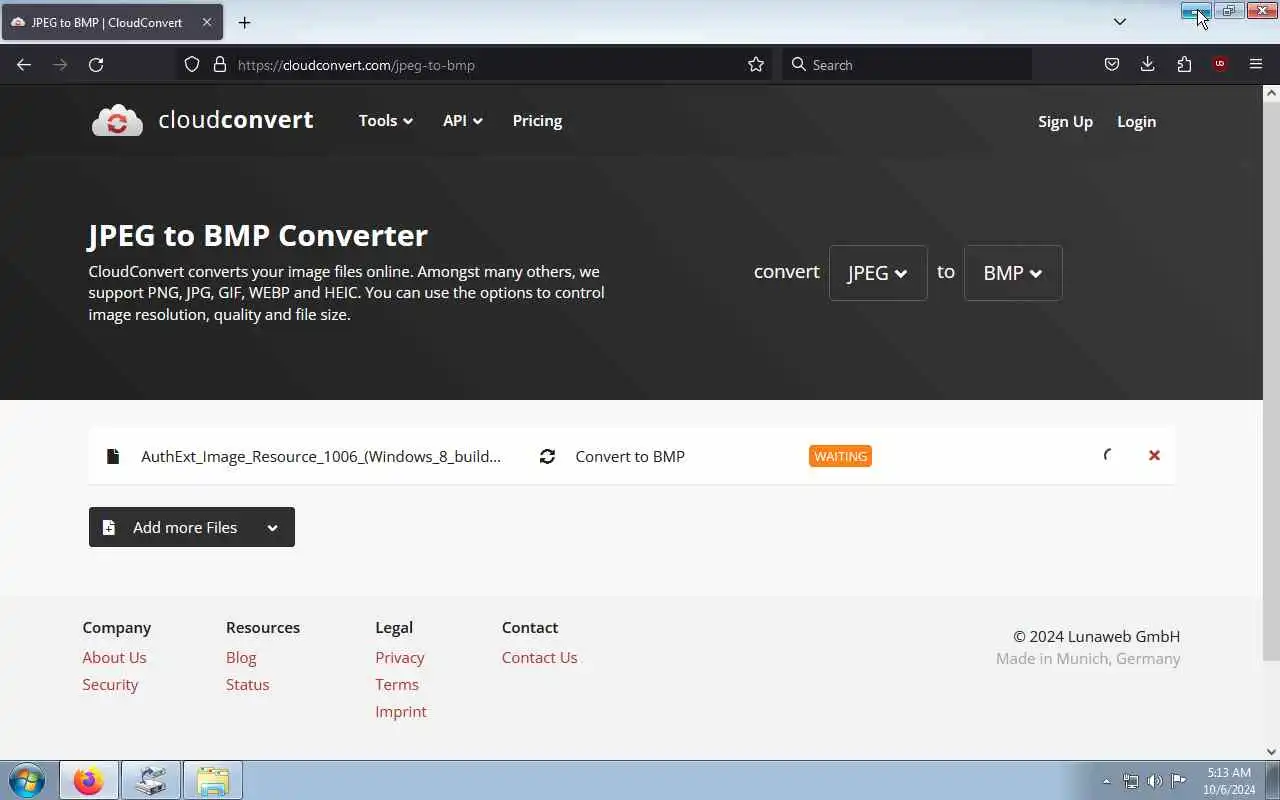This screenshot has width=1280, height=800.
Task: Open the Privacy footer link
Action: point(400,657)
